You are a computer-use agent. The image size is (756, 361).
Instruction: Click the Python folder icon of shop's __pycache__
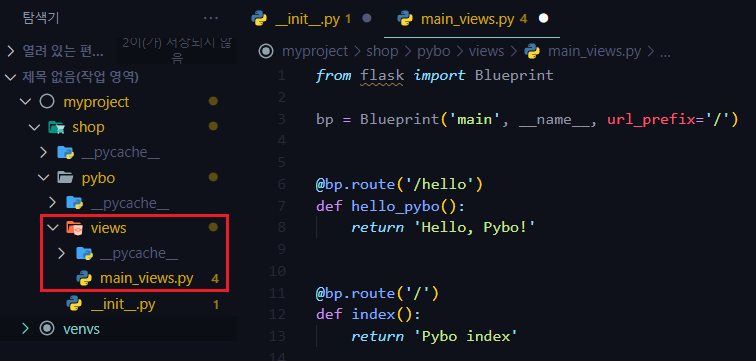pos(66,152)
